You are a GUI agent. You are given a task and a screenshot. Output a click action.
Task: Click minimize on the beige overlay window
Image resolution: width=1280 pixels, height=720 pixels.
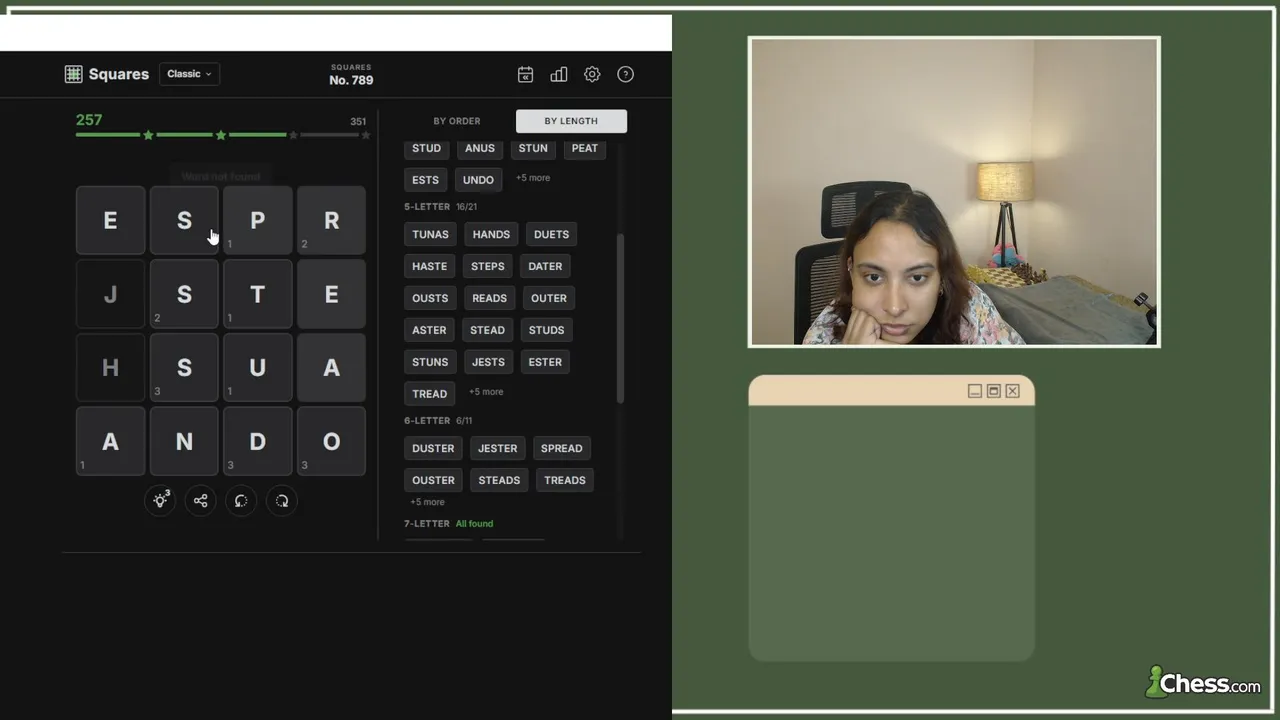pyautogui.click(x=975, y=391)
